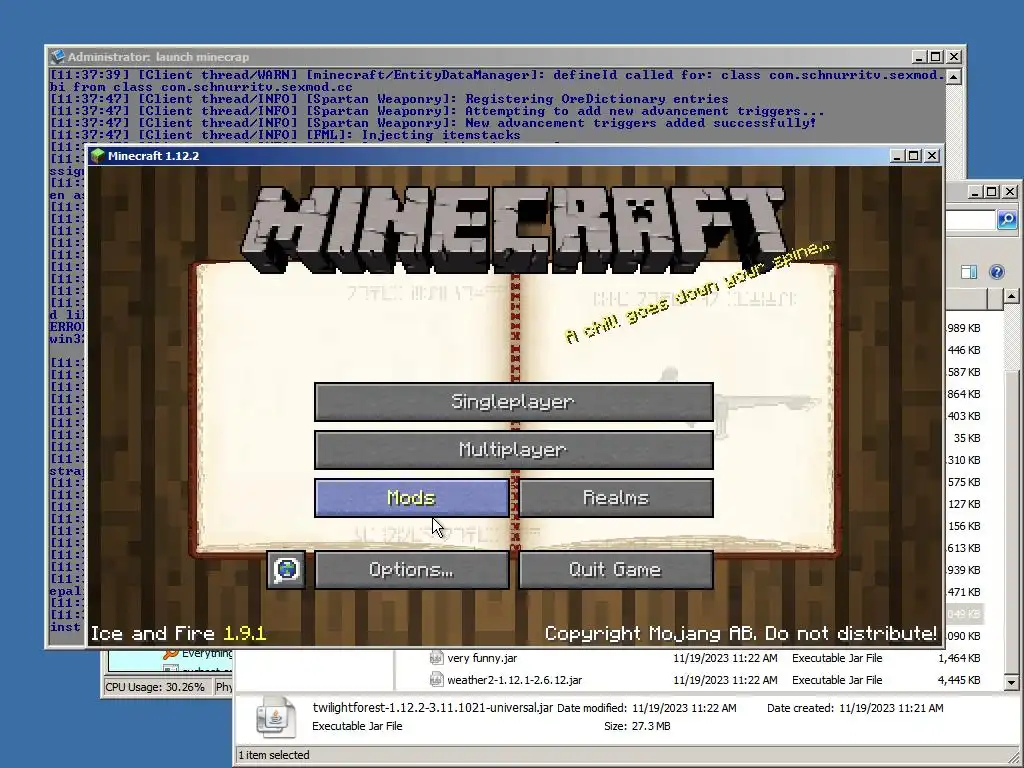Minimize the launch minecrap console window

pos(918,57)
